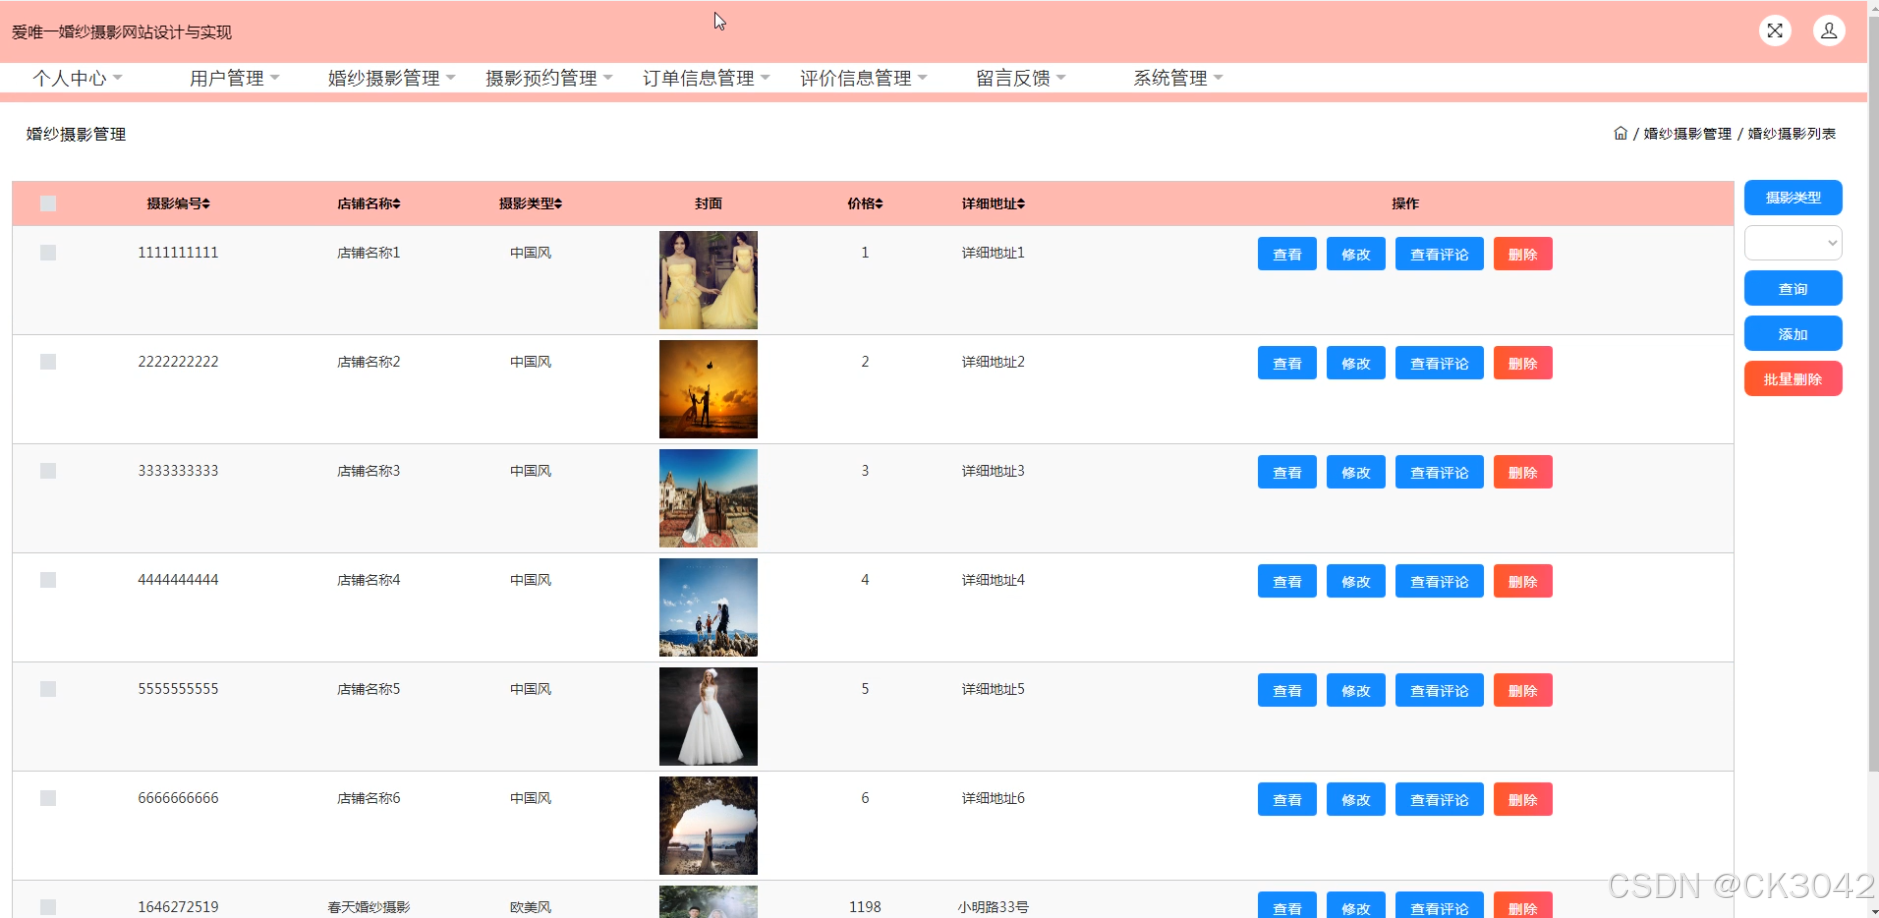Click 婚纱摄影管理 breadcrumb link
The width and height of the screenshot is (1879, 918).
point(1687,133)
